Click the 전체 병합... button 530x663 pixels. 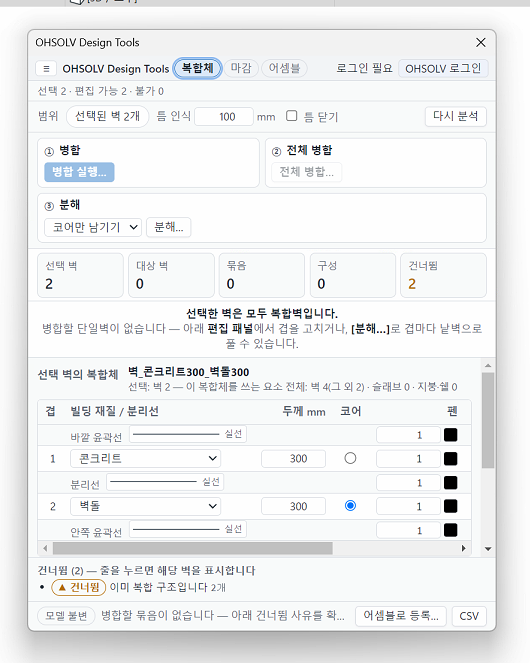[306, 172]
